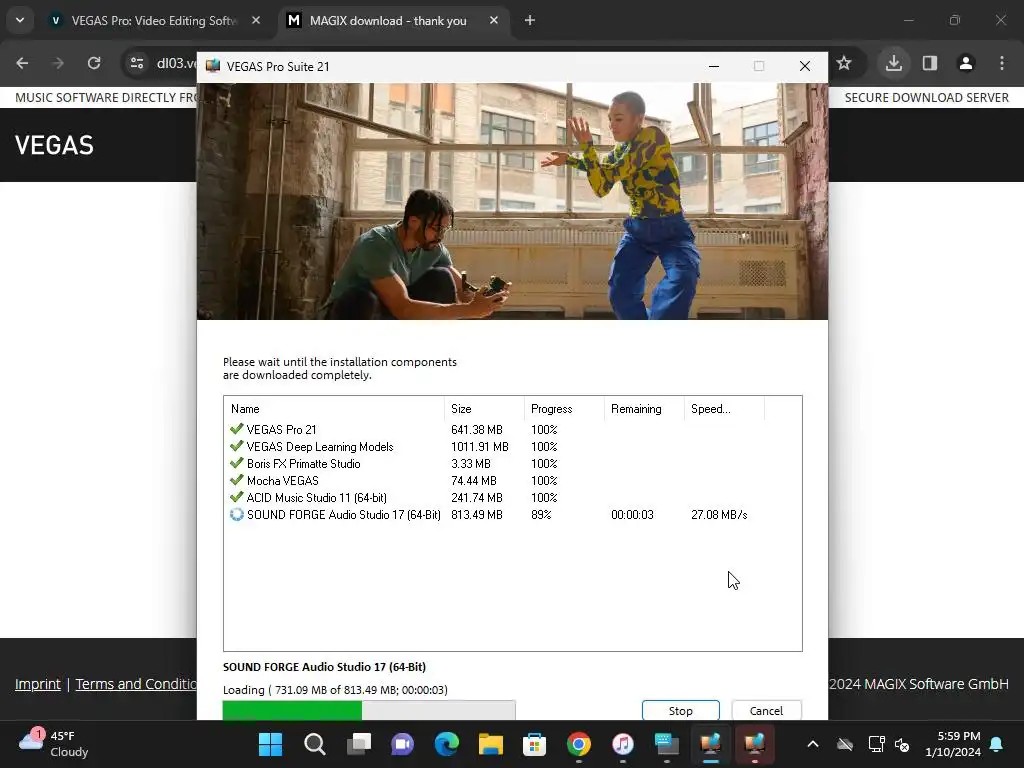This screenshot has width=1024, height=768.
Task: Click the Progress column header
Action: pyautogui.click(x=564, y=409)
